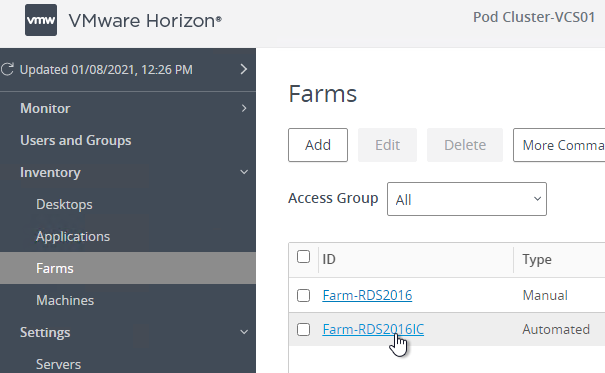Check the Farm-RDS2016IC row checkbox

coord(303,329)
